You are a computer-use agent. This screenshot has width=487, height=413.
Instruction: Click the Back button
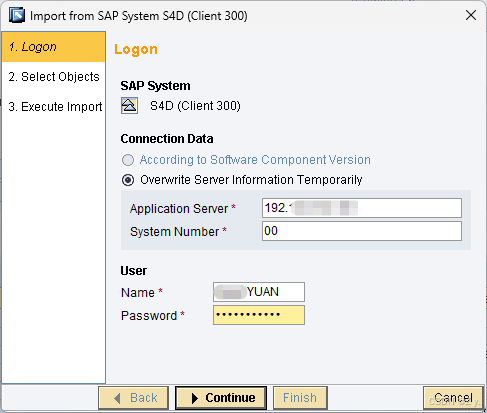tap(133, 398)
